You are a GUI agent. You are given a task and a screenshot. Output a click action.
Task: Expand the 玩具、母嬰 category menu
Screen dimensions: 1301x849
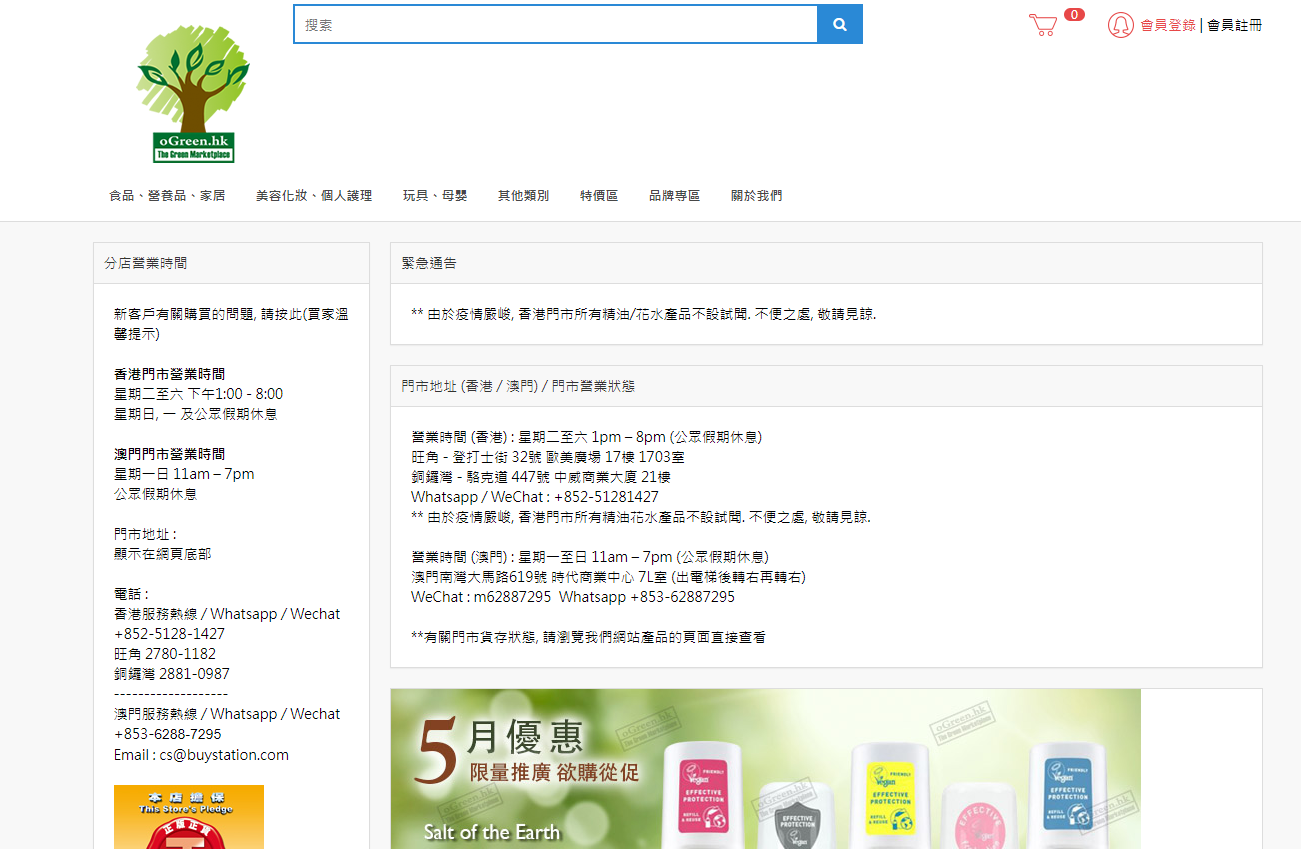(x=435, y=196)
